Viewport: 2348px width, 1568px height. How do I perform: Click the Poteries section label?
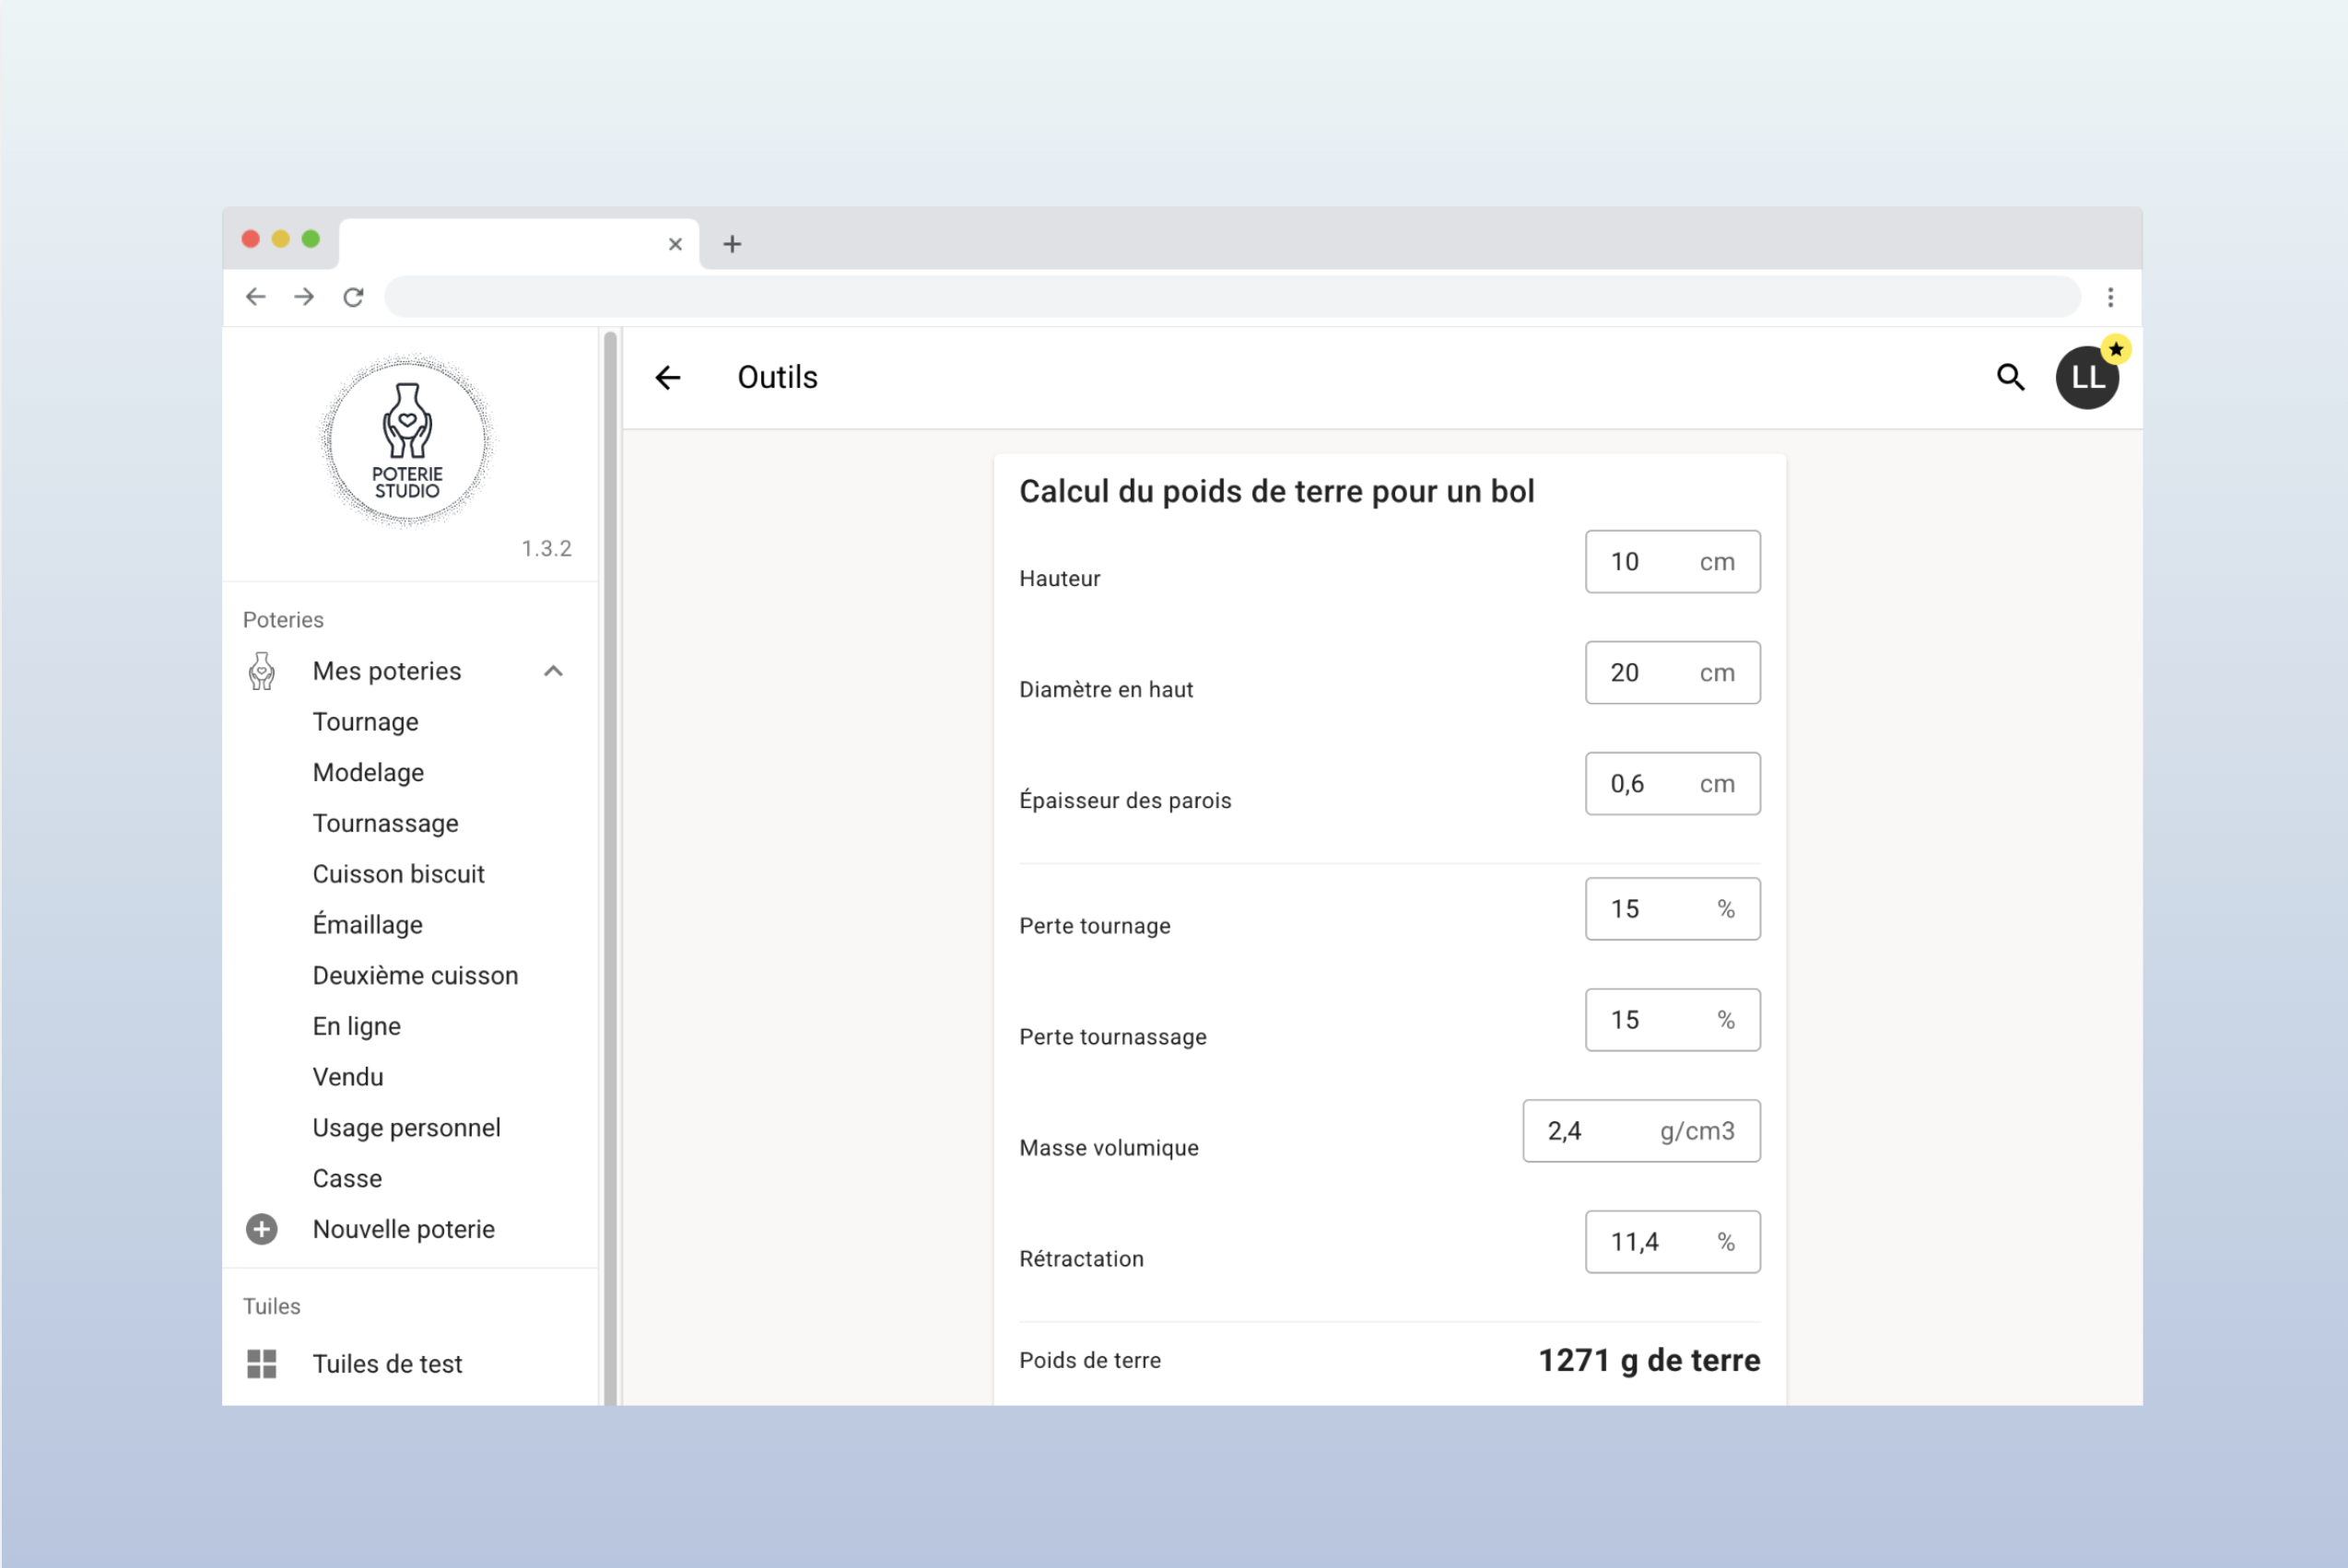(x=283, y=620)
